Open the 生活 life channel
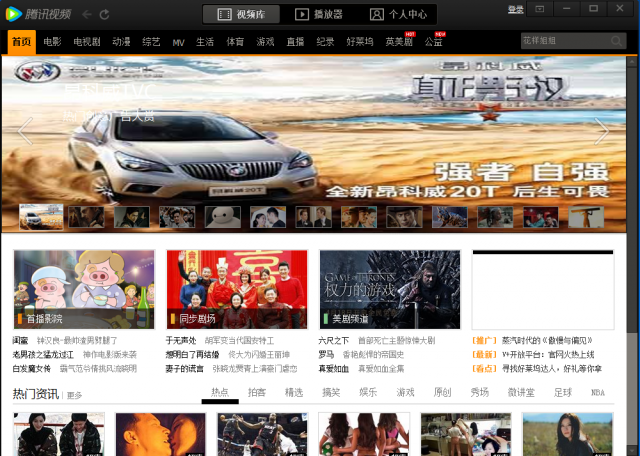 (x=205, y=42)
